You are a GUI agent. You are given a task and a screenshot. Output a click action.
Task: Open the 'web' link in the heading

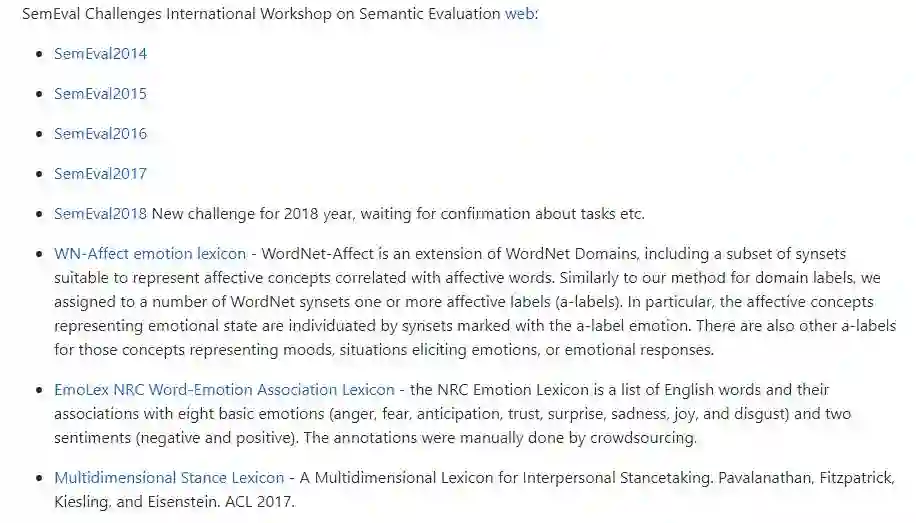tap(520, 14)
